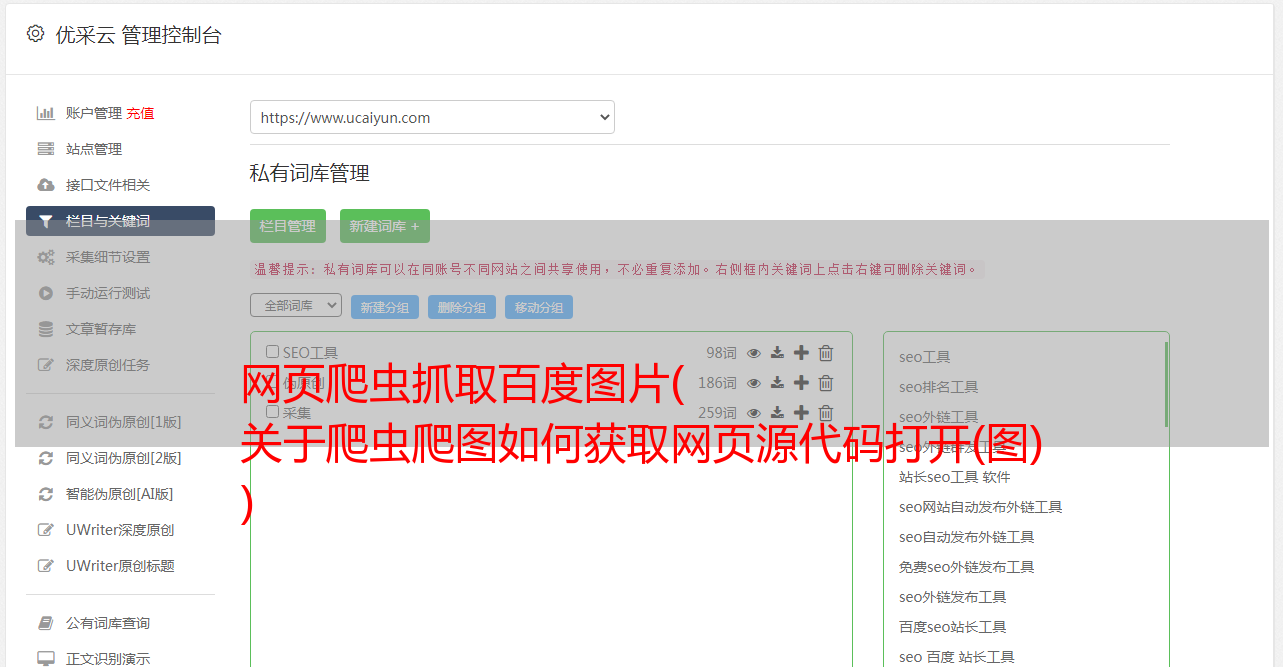
Task: Click the filter icon for 栏目与关键词
Action: click(x=45, y=221)
